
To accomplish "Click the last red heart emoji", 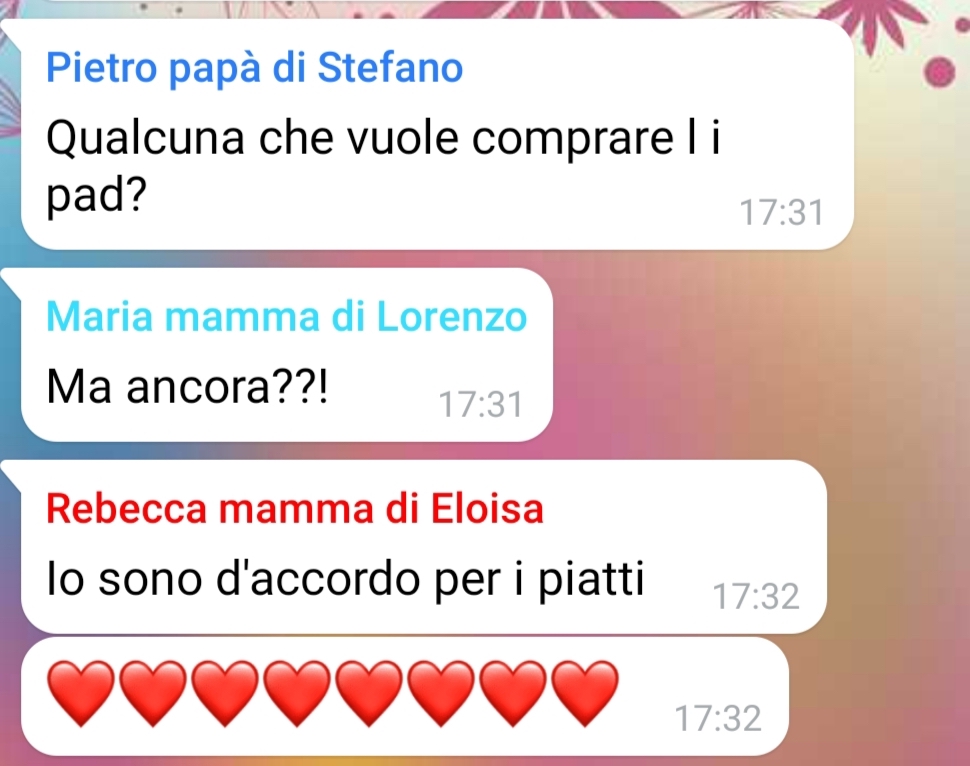I will pos(585,693).
